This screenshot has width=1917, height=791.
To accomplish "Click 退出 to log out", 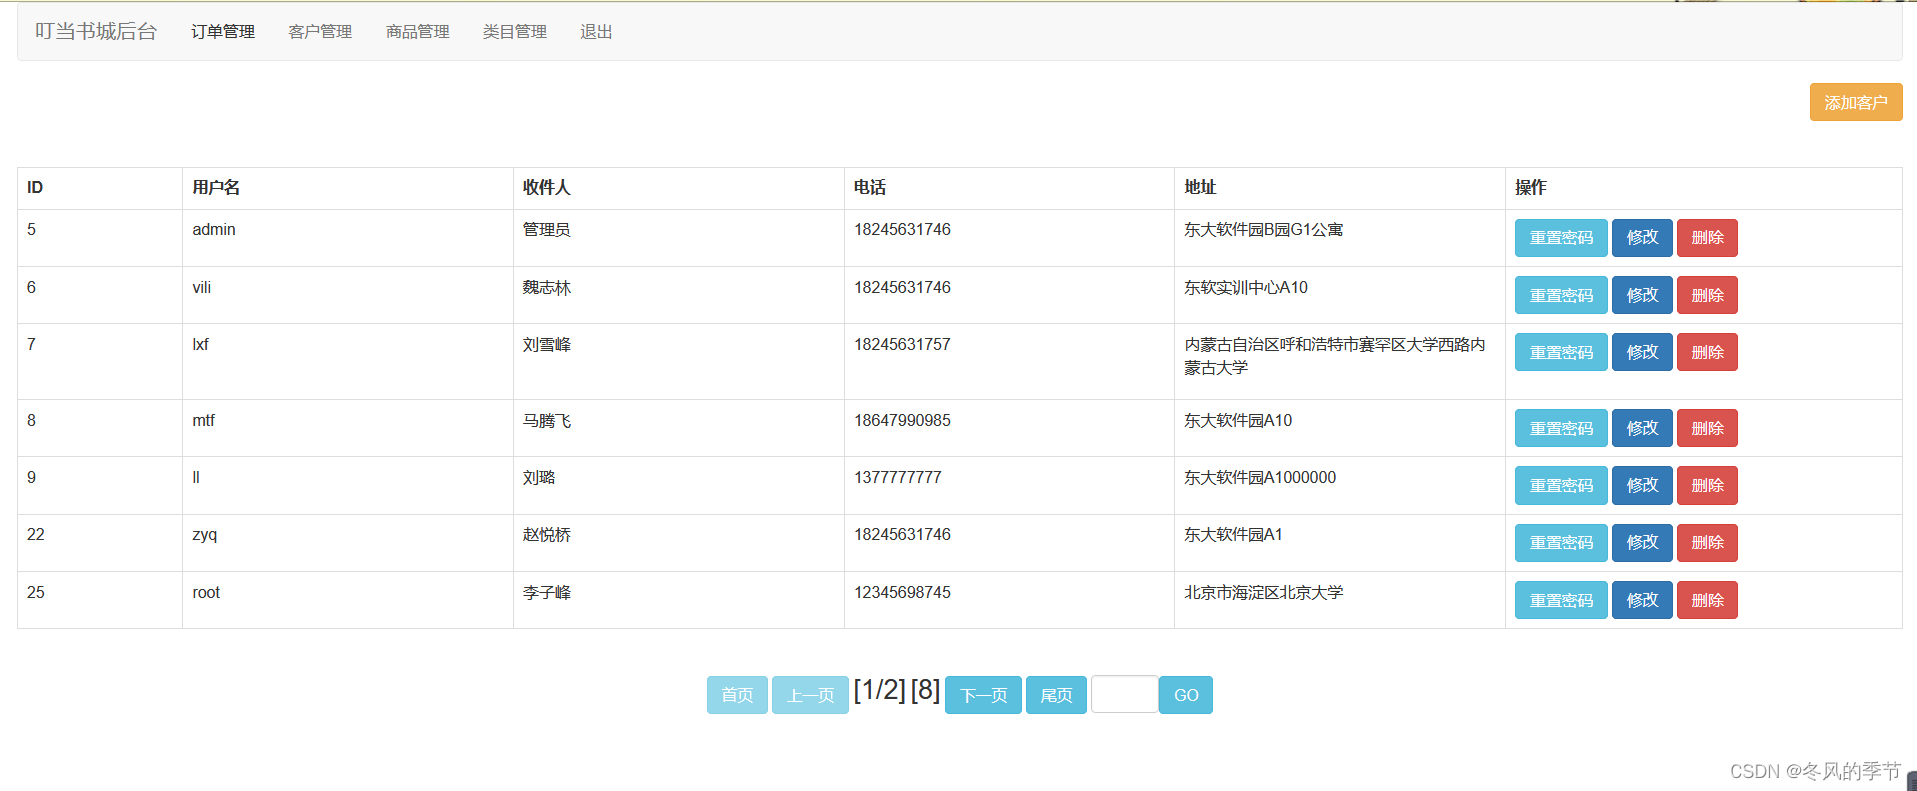I will click(596, 32).
